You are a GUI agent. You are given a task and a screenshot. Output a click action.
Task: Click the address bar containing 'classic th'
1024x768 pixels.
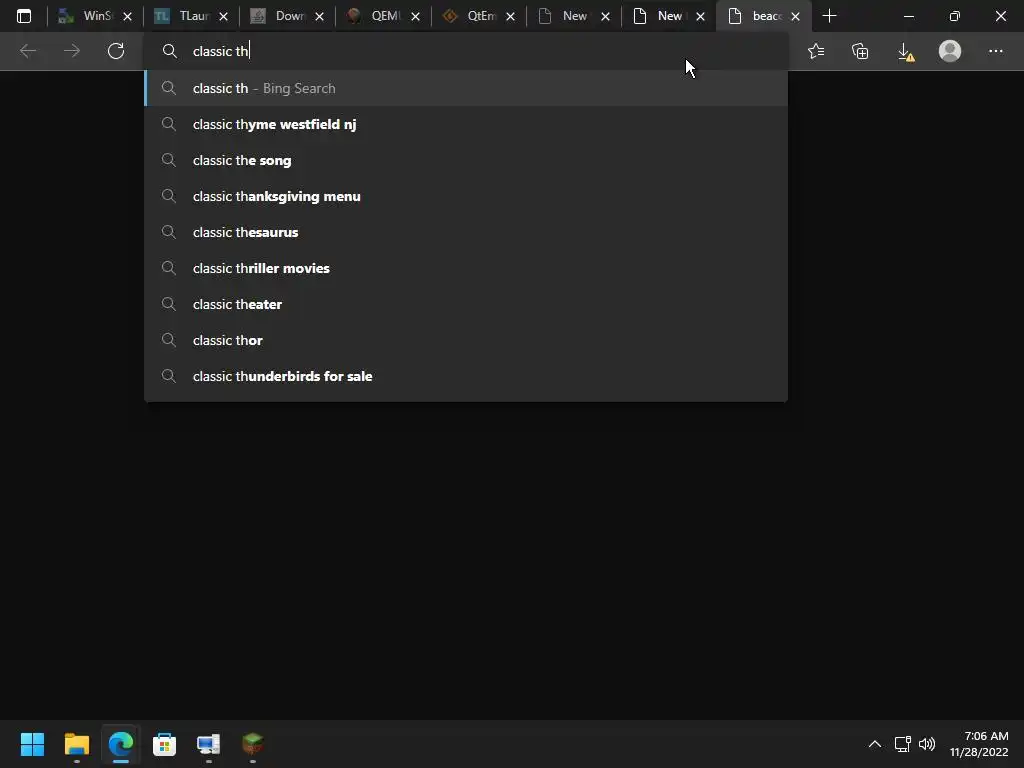[x=466, y=51]
